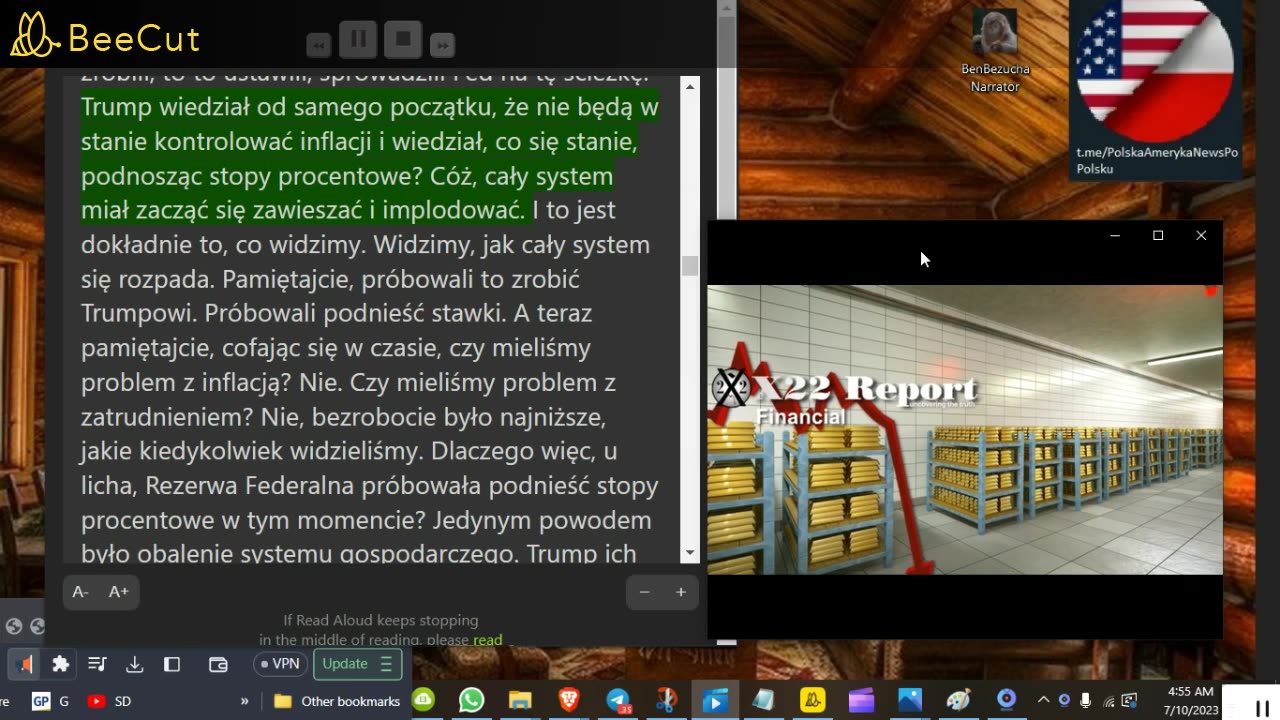Open the Photos app from taskbar
1280x720 pixels.
910,700
